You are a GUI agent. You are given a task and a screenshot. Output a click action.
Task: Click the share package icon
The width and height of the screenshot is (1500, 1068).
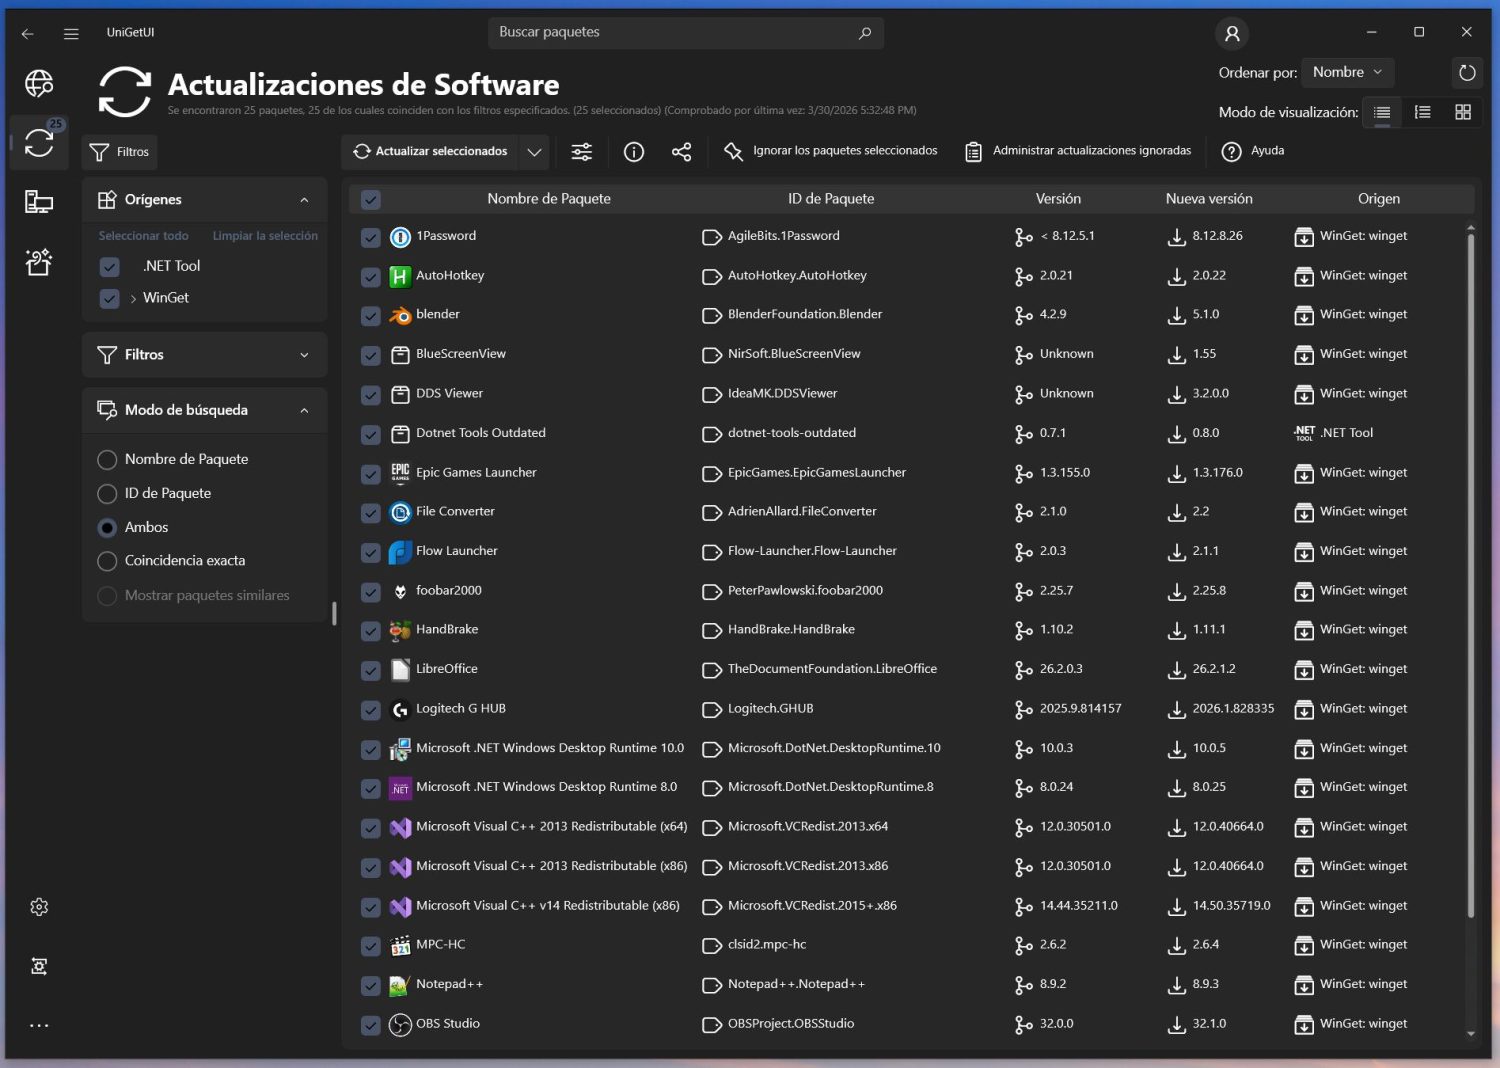click(681, 152)
